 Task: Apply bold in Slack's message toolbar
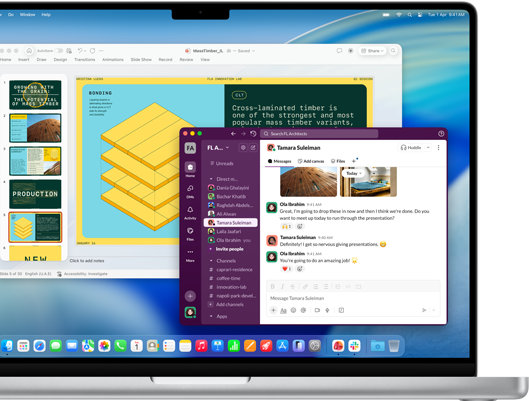(x=273, y=286)
